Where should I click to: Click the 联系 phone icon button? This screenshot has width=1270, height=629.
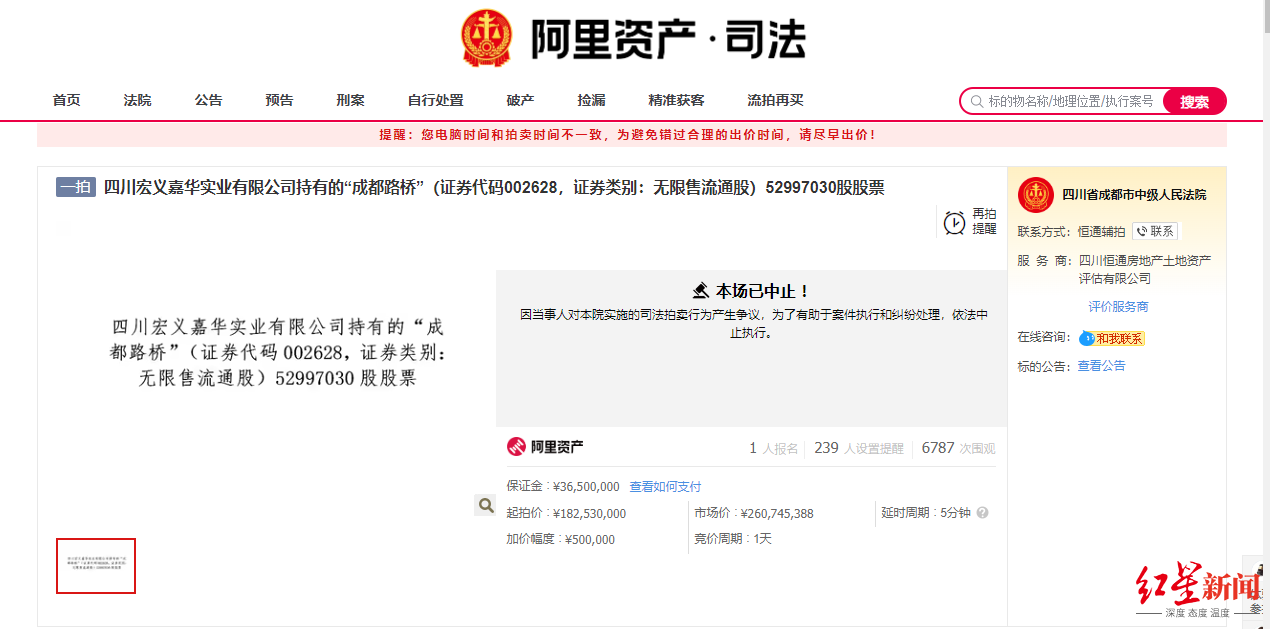click(x=1155, y=231)
